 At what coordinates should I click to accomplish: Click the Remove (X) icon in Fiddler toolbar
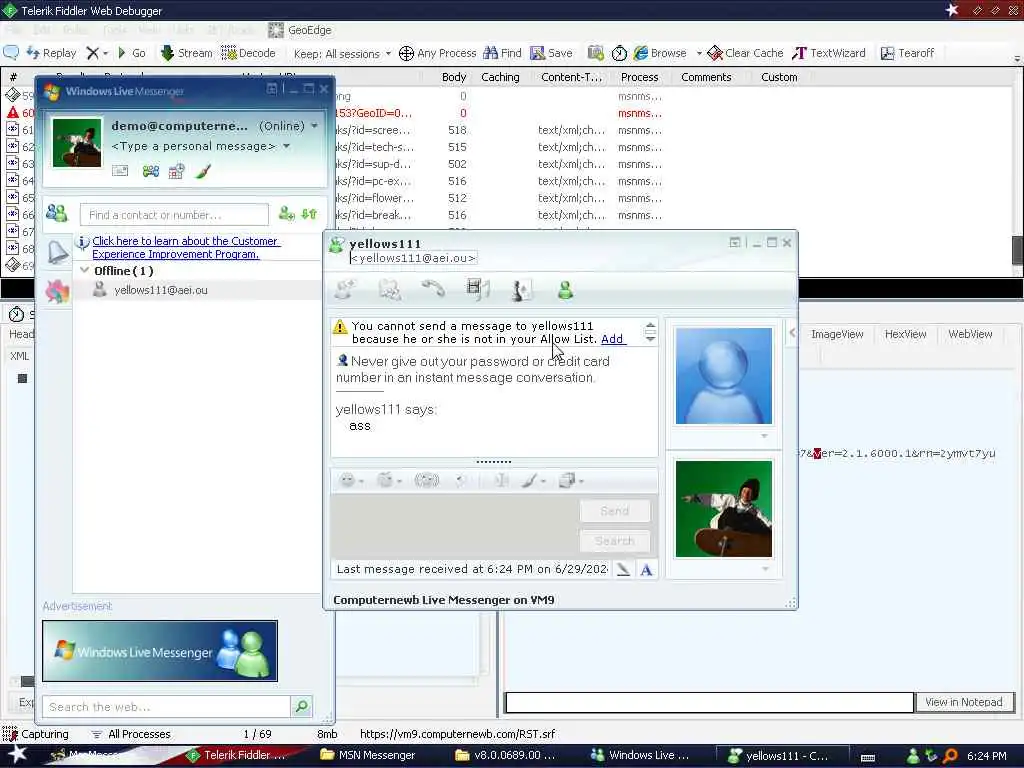pyautogui.click(x=93, y=53)
